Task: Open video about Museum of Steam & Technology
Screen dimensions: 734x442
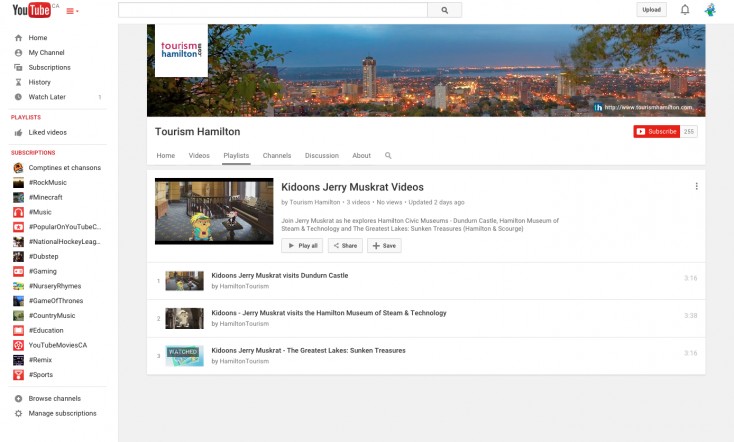Action: click(x=329, y=313)
